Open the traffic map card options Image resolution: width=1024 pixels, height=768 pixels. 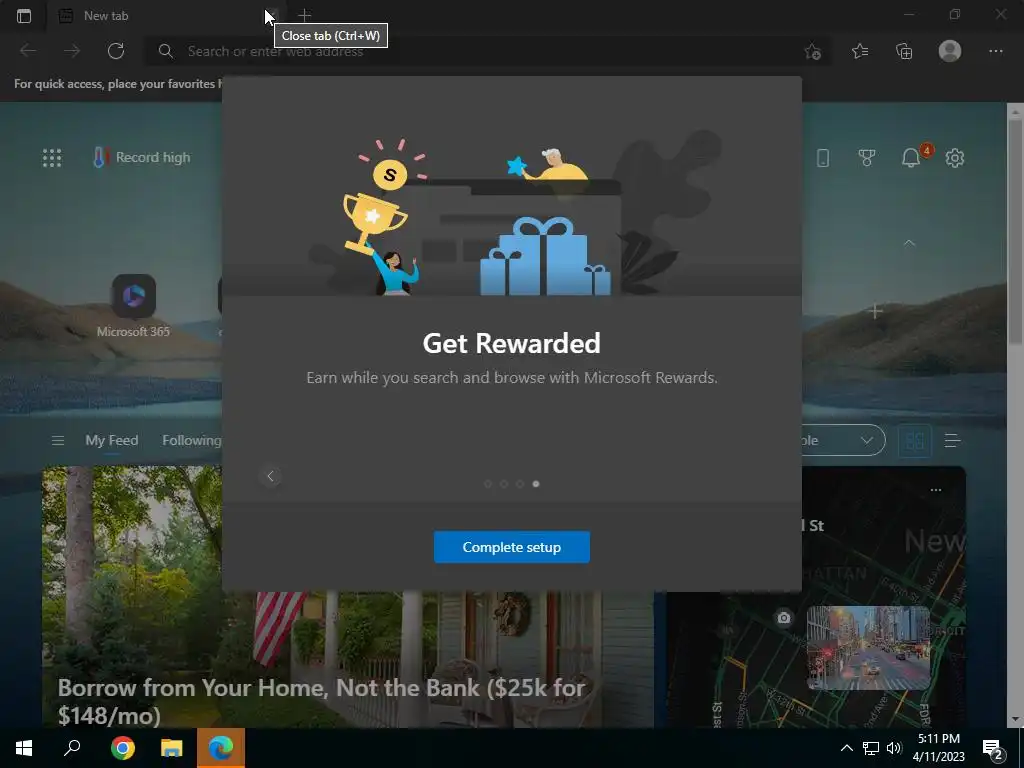click(x=936, y=490)
